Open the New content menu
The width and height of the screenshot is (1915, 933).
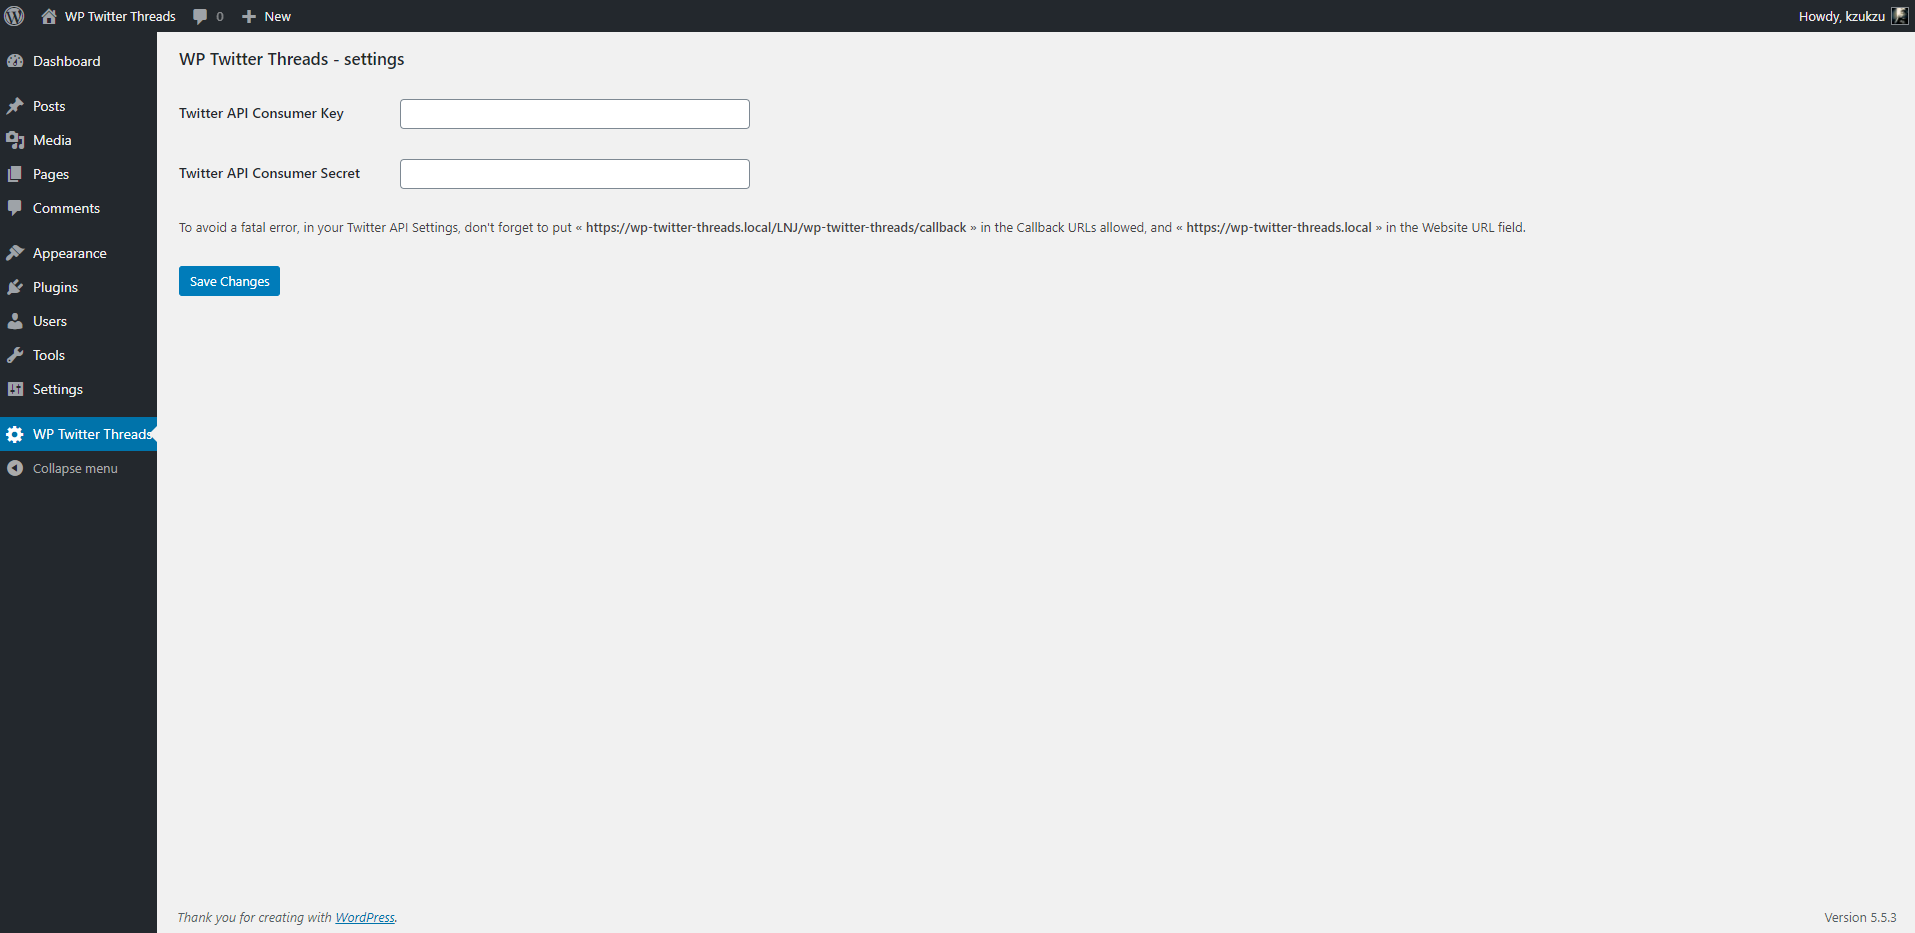point(267,16)
